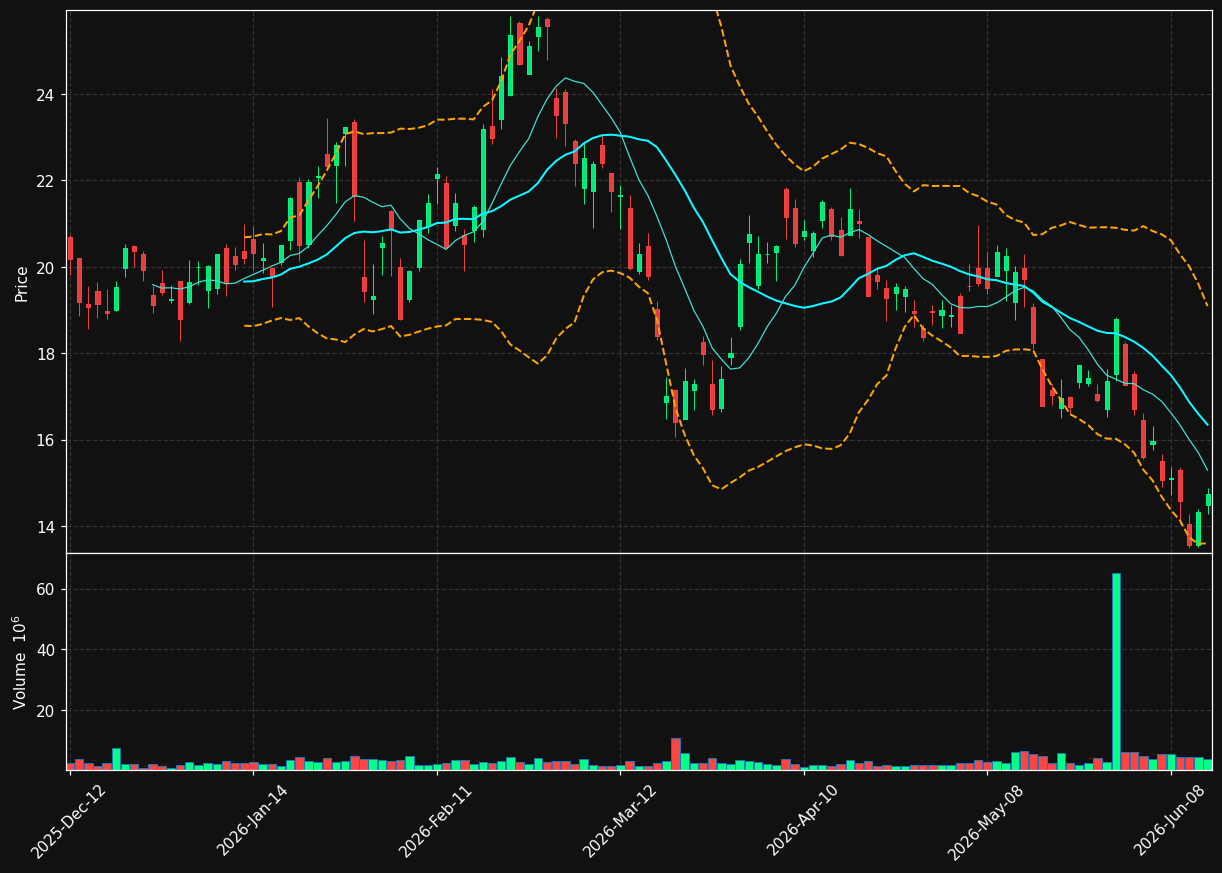Click the price tick label 24
This screenshot has height=873, width=1222.
47,95
